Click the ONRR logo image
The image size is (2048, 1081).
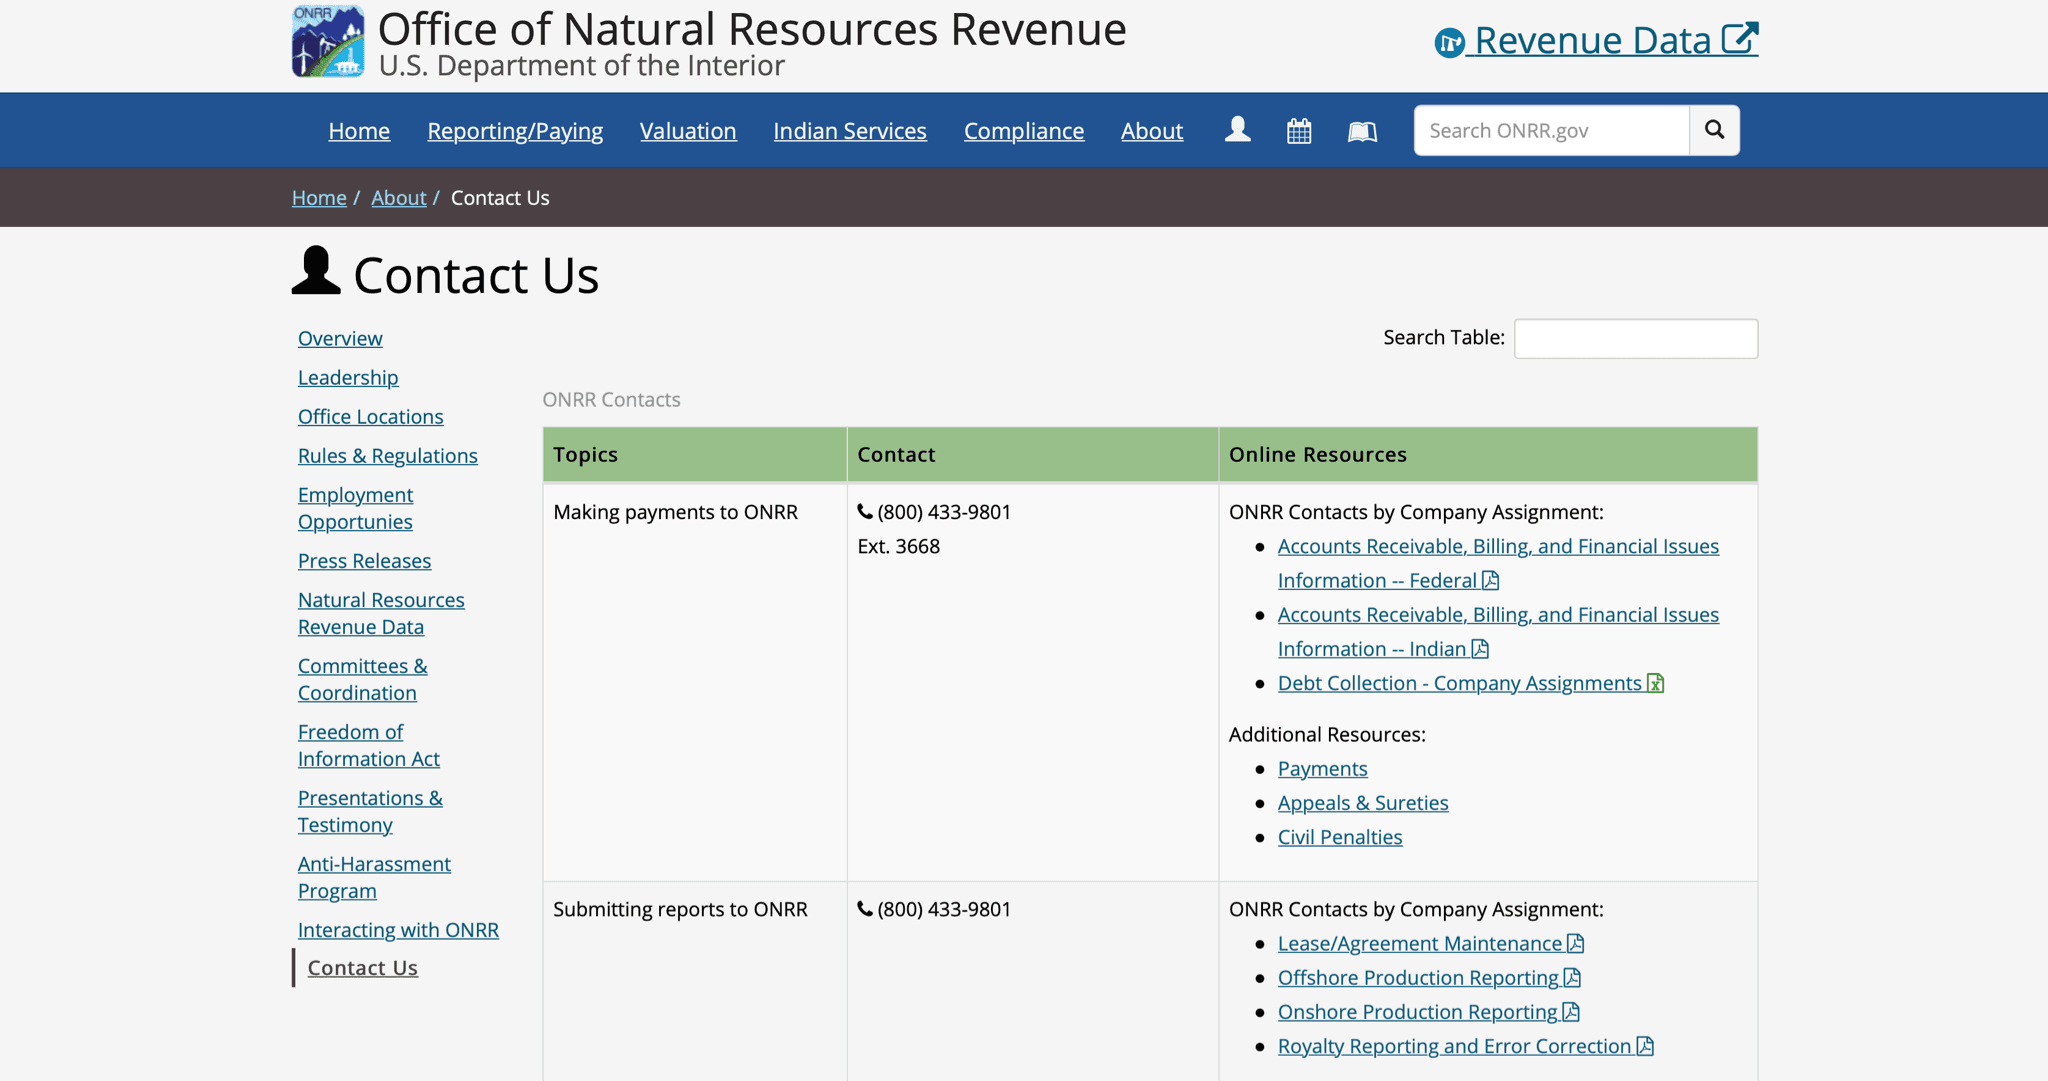coord(328,41)
